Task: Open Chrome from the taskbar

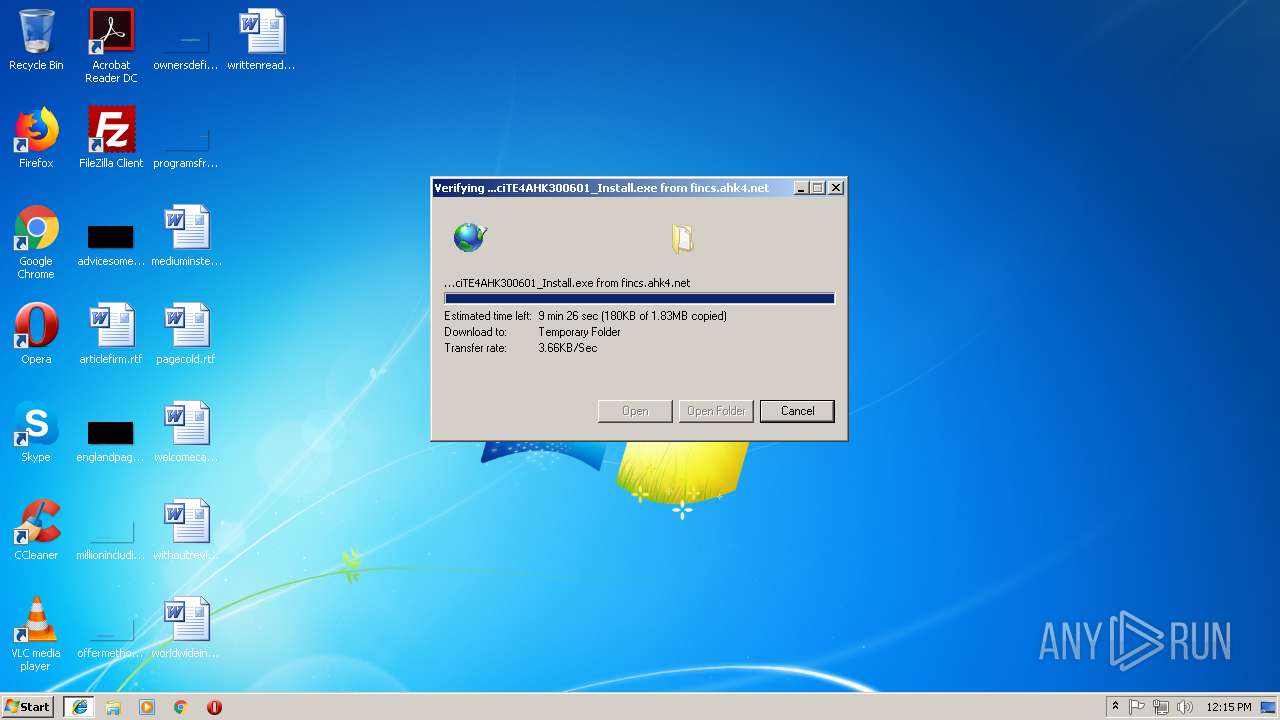Action: [180, 707]
